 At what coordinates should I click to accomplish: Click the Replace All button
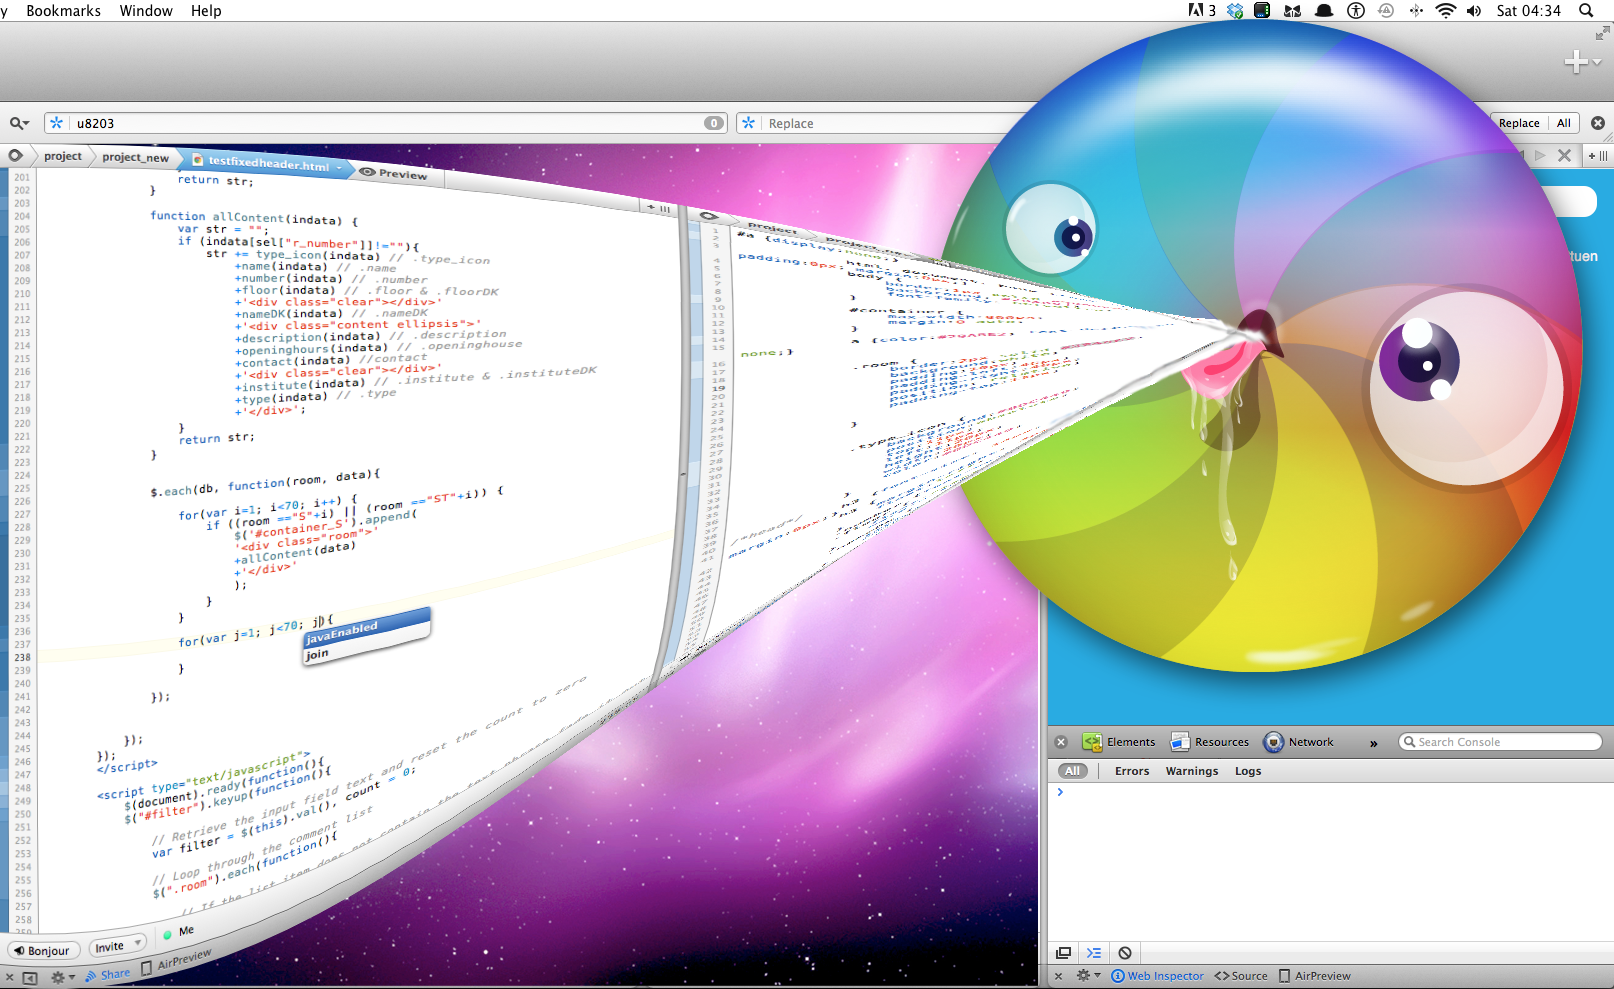1564,123
